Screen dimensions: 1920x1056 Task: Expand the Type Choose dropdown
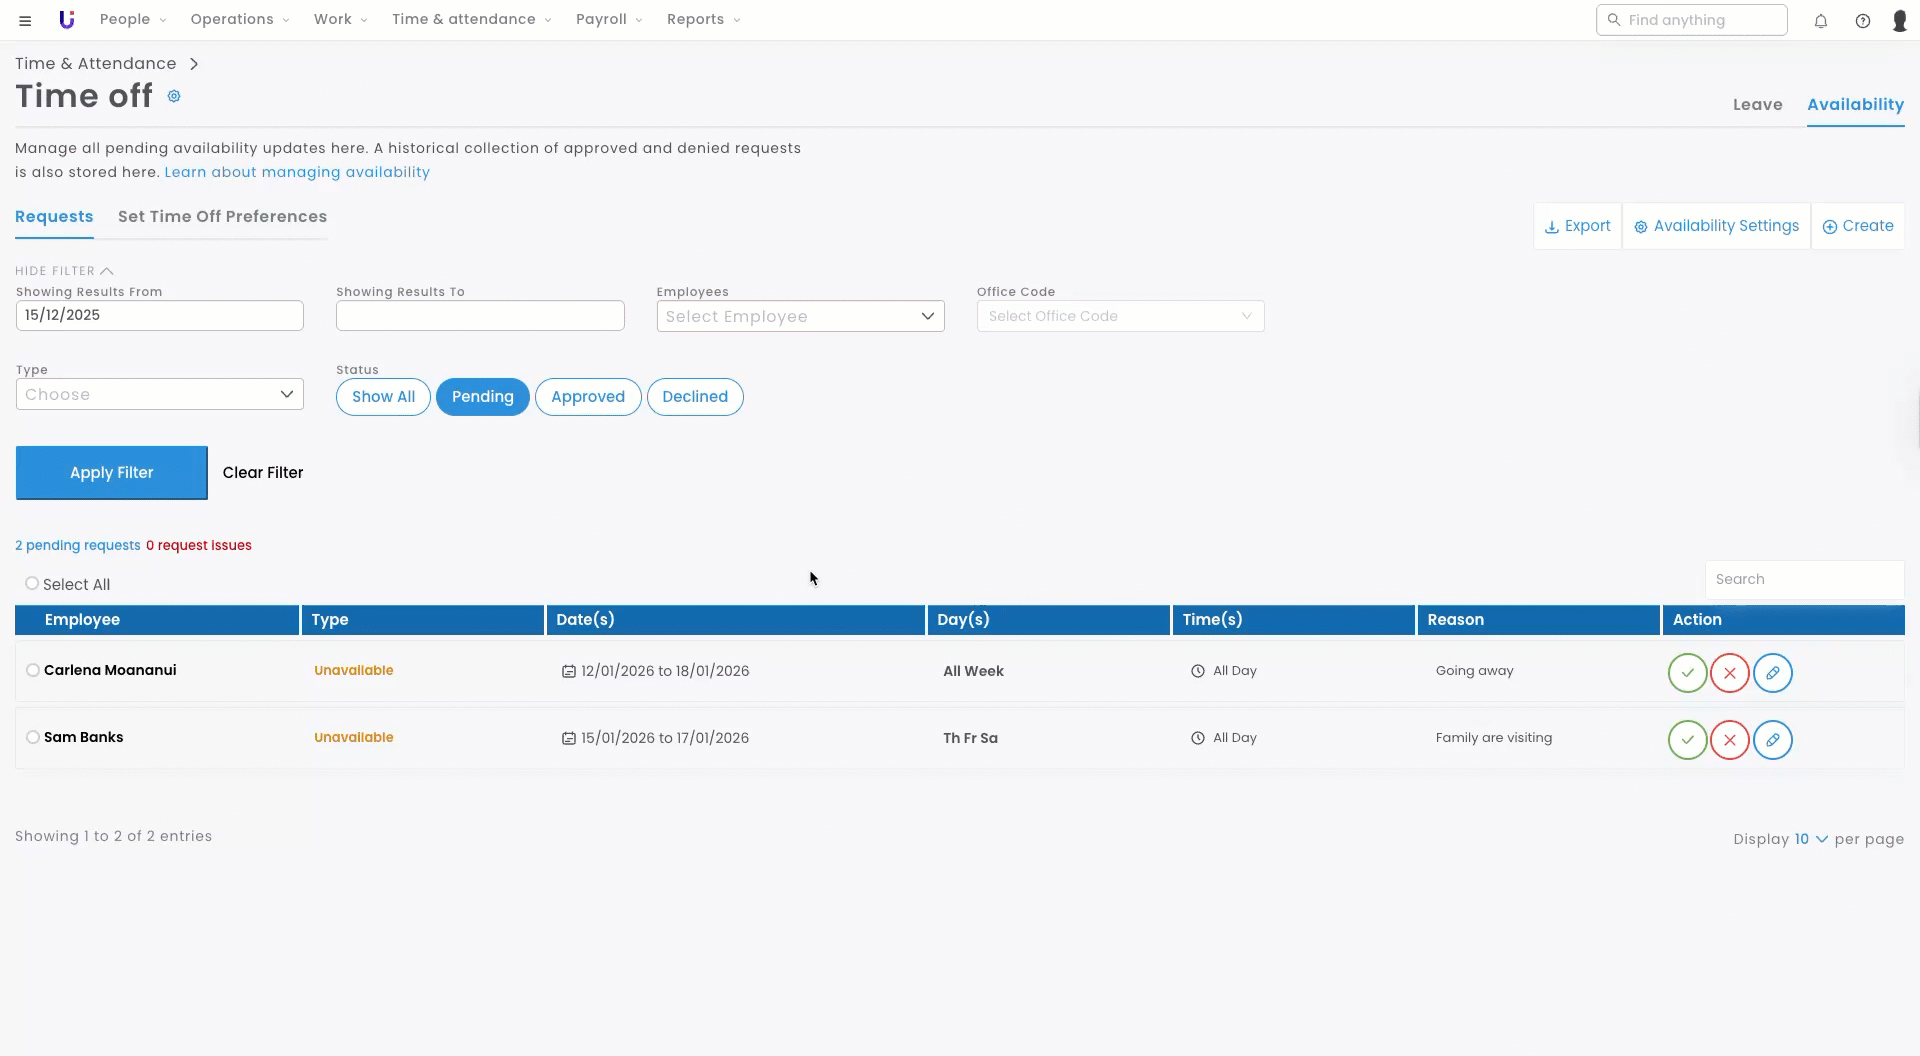pos(160,394)
